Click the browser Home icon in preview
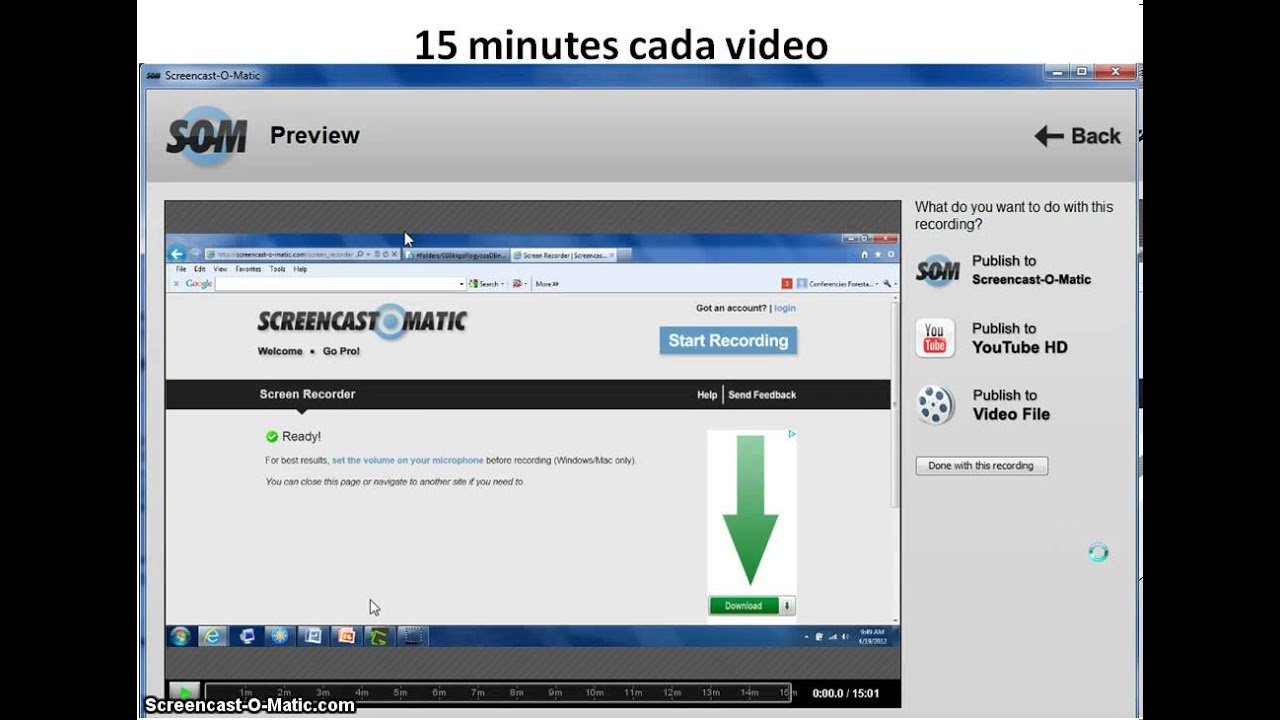This screenshot has width=1280, height=720. (865, 255)
